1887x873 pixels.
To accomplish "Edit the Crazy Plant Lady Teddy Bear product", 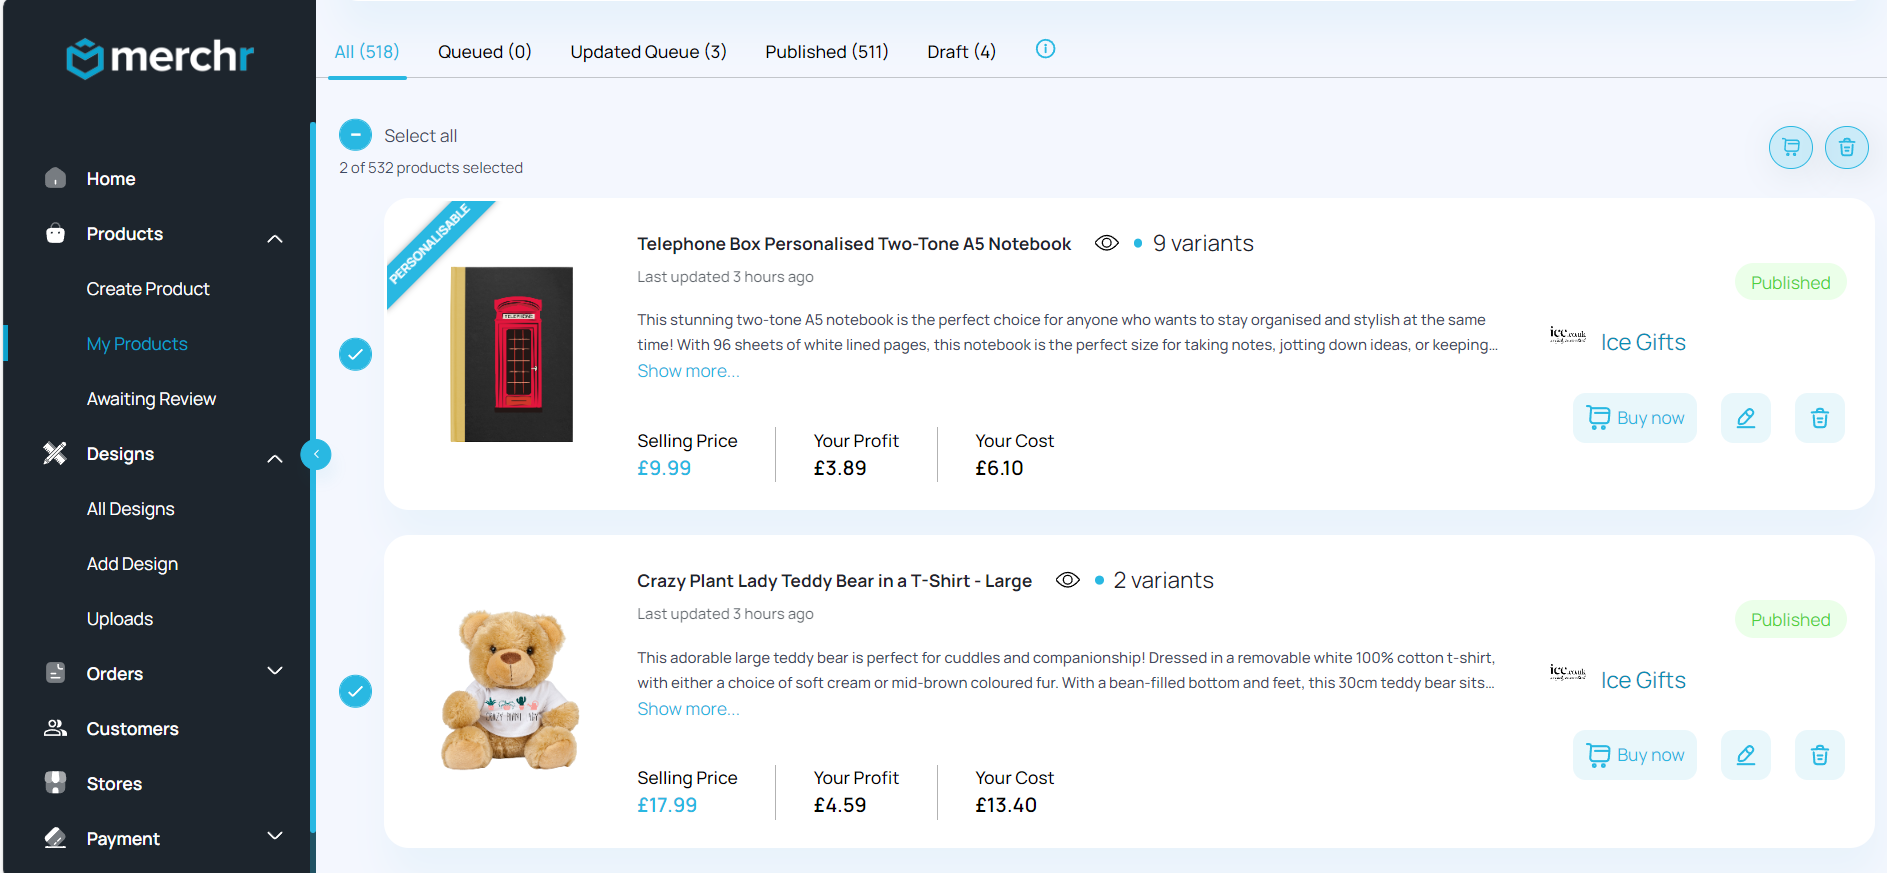I will tap(1745, 755).
